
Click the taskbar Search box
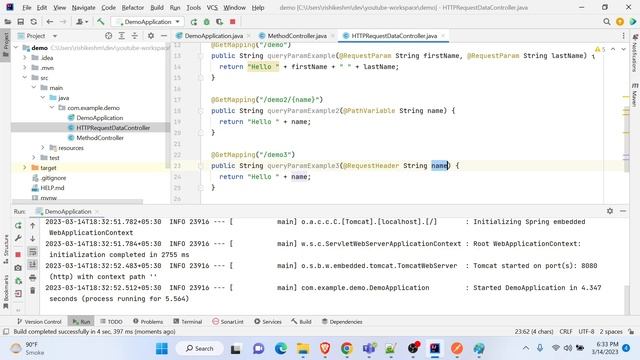click(199, 349)
